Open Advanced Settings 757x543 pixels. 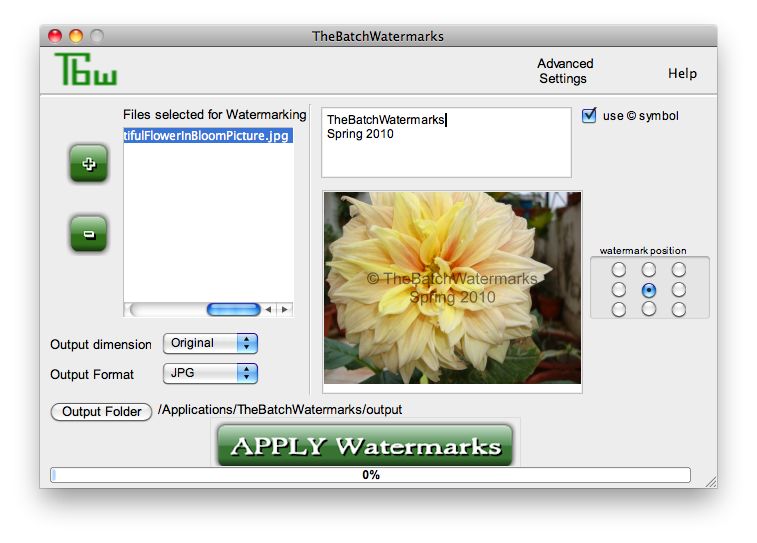[565, 71]
